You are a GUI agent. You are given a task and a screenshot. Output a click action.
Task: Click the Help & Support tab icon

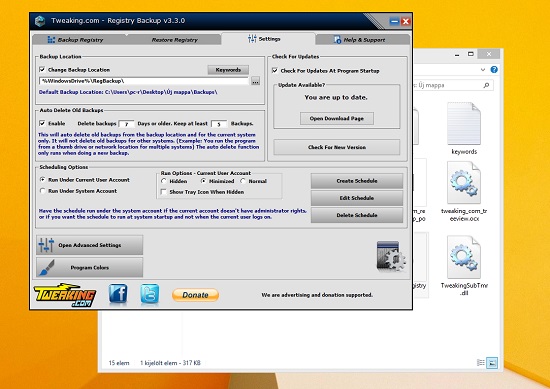(337, 40)
